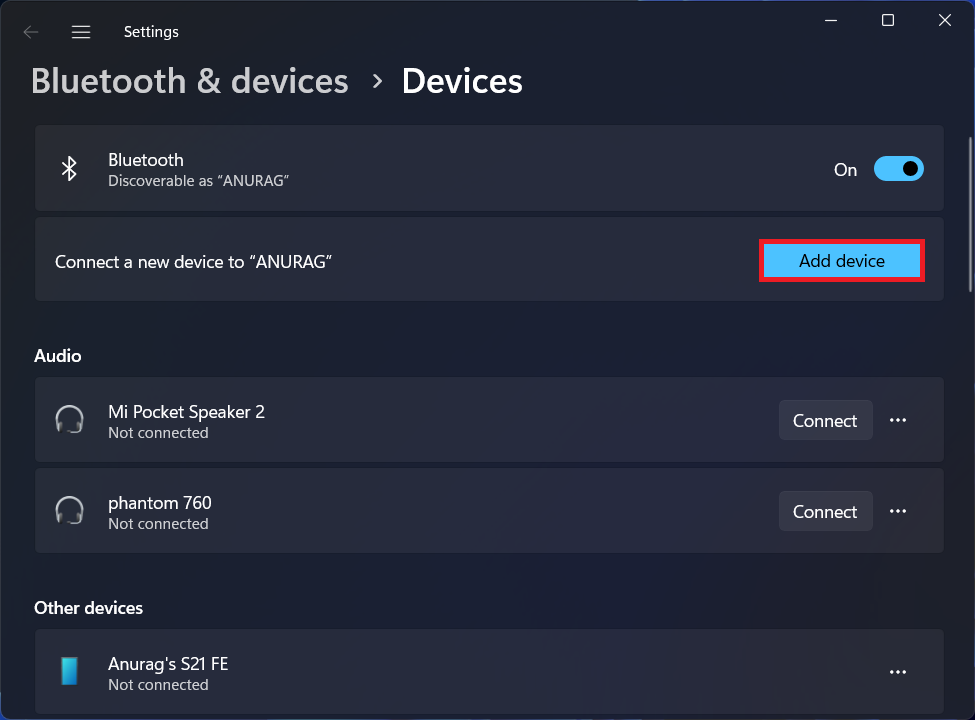The image size is (975, 720).
Task: Navigate to Bluetooth & devices breadcrumb
Action: (x=189, y=81)
